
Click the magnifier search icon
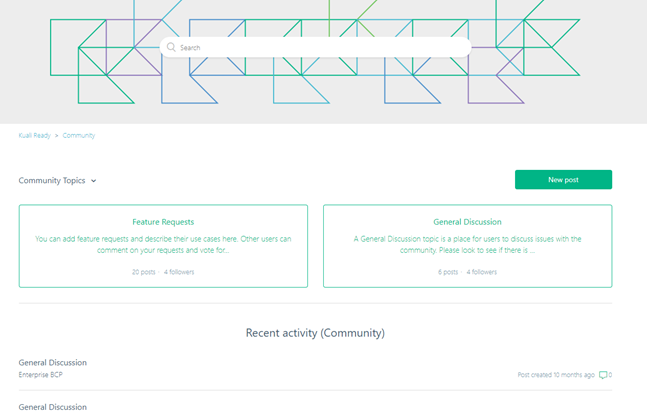(171, 47)
